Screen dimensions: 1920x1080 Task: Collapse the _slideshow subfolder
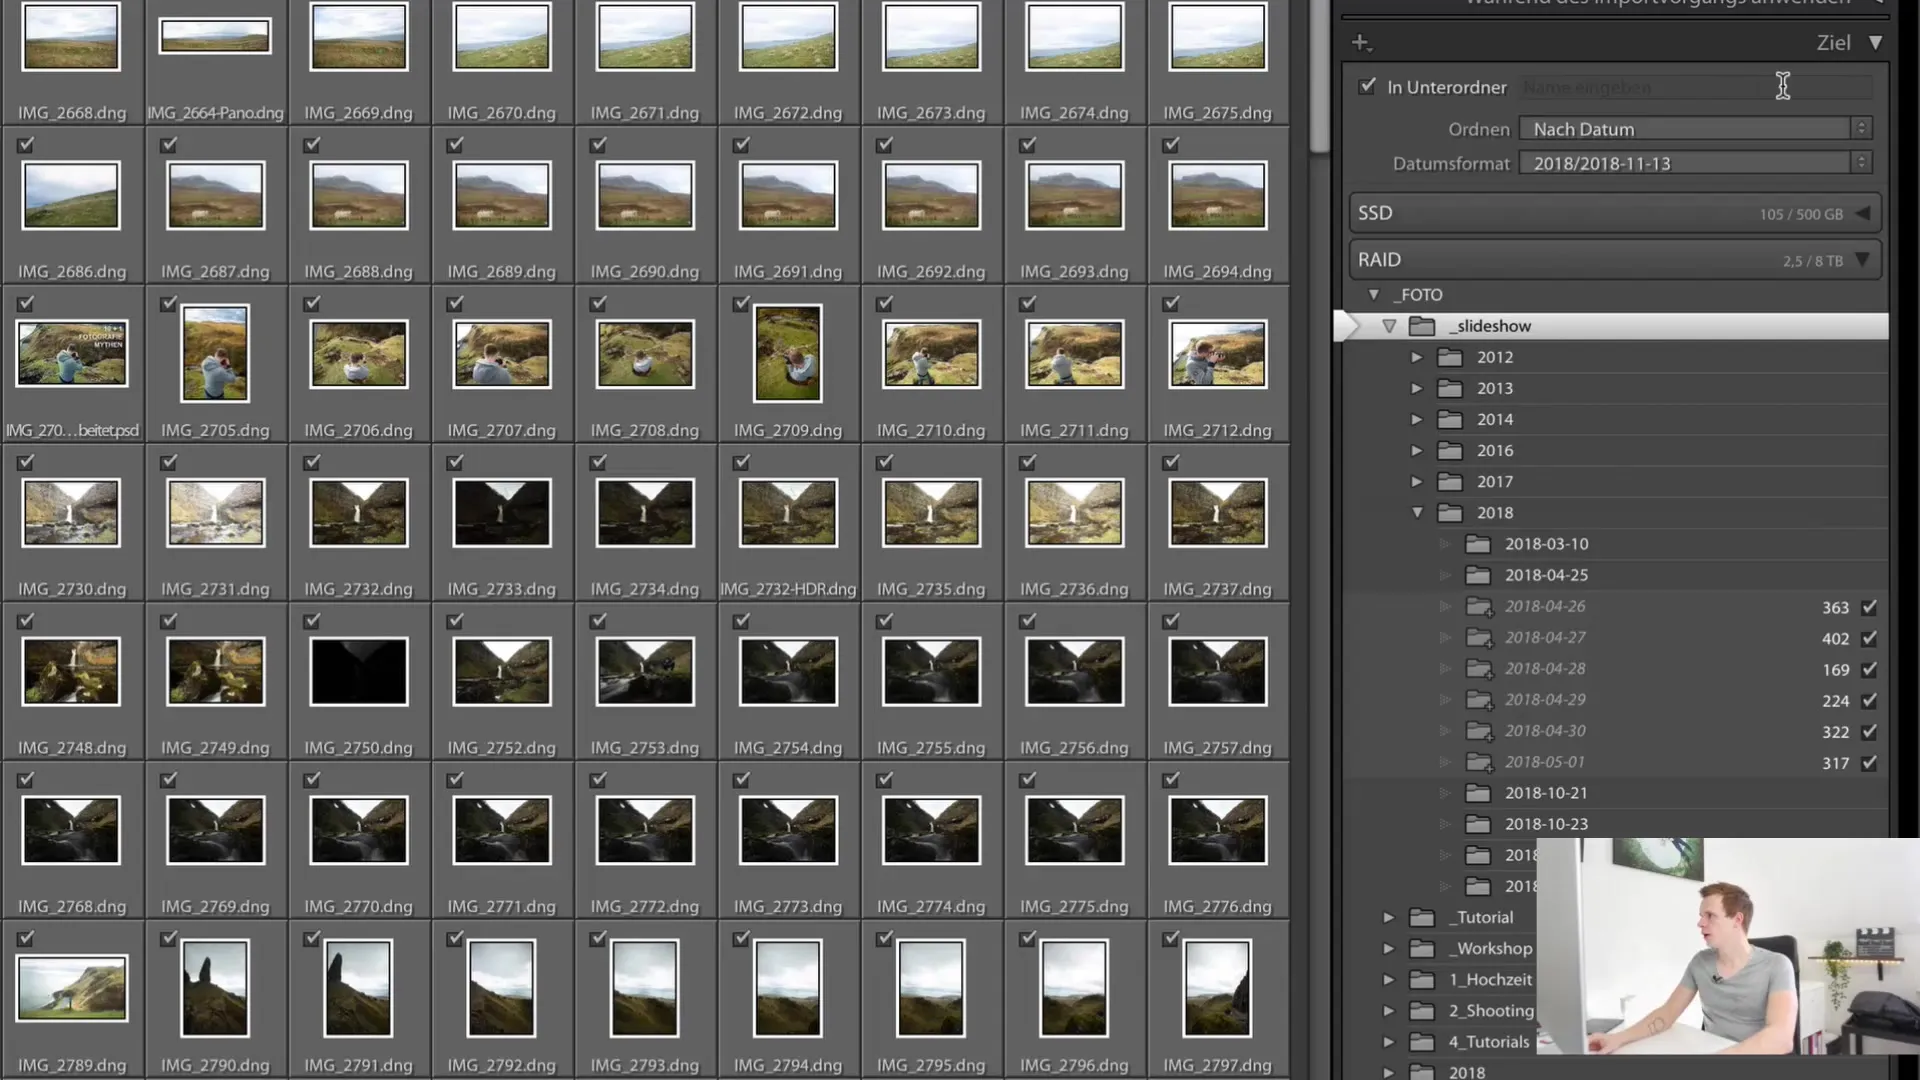coord(1390,326)
